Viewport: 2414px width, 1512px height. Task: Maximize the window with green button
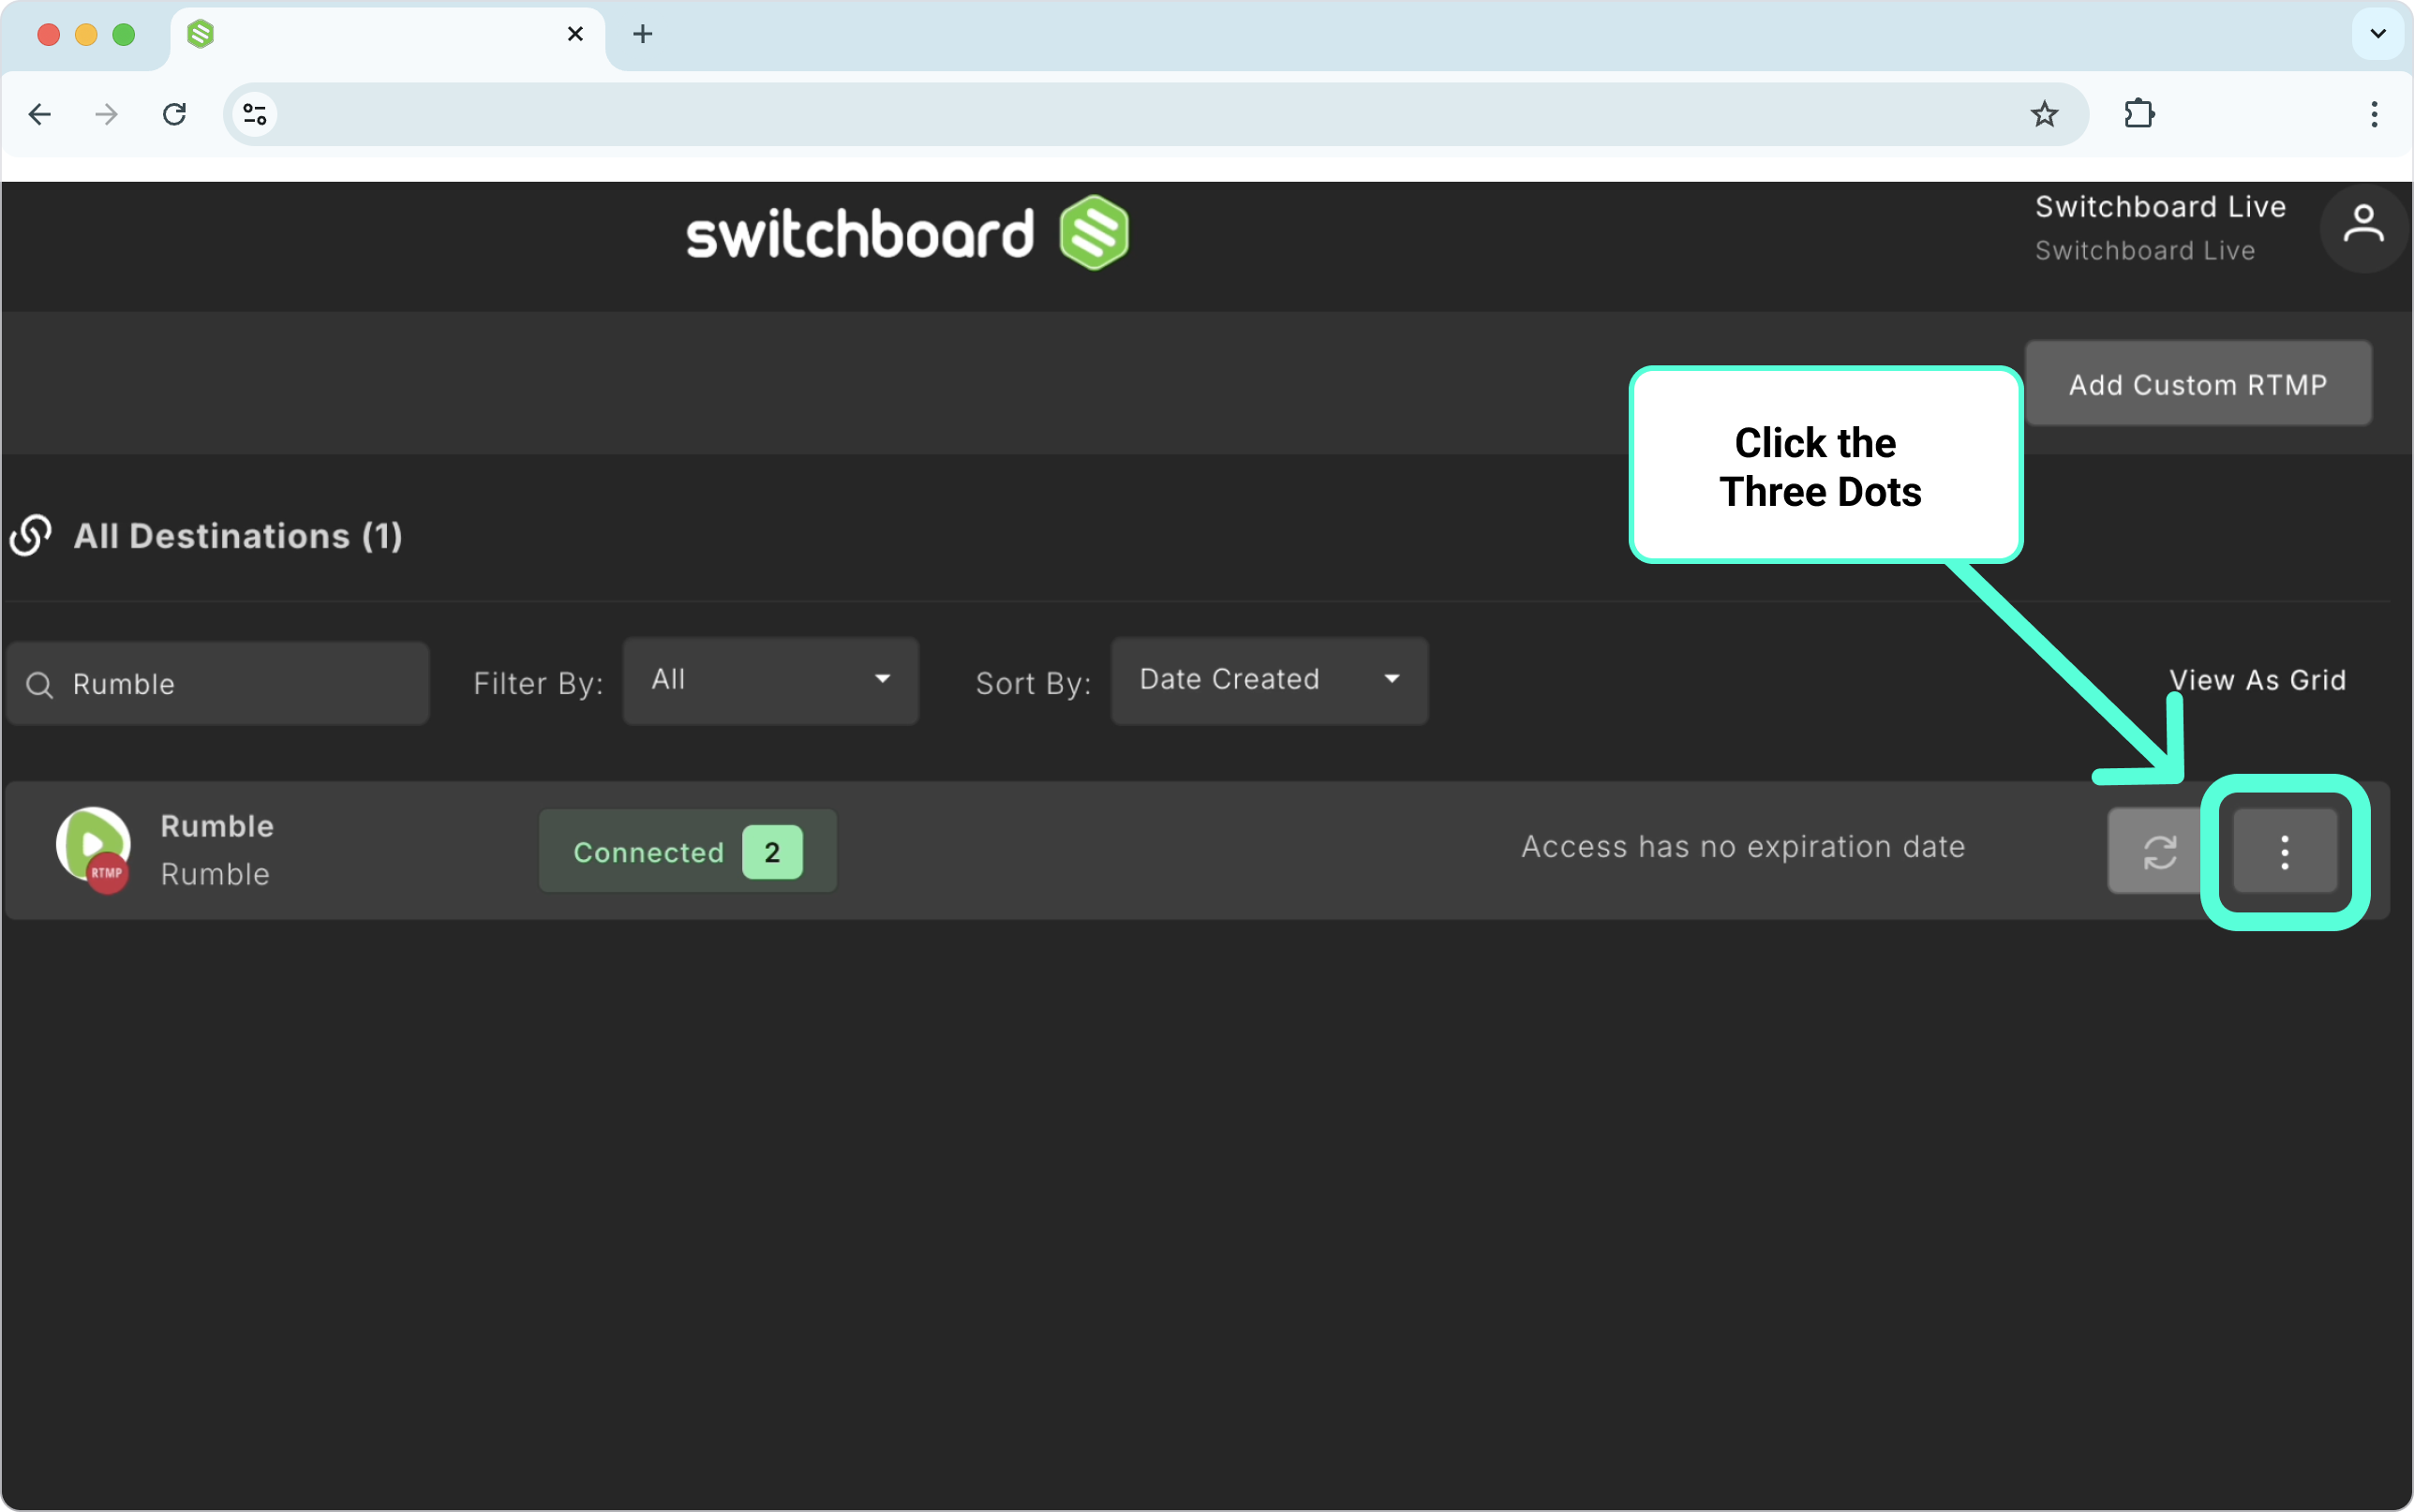click(124, 35)
